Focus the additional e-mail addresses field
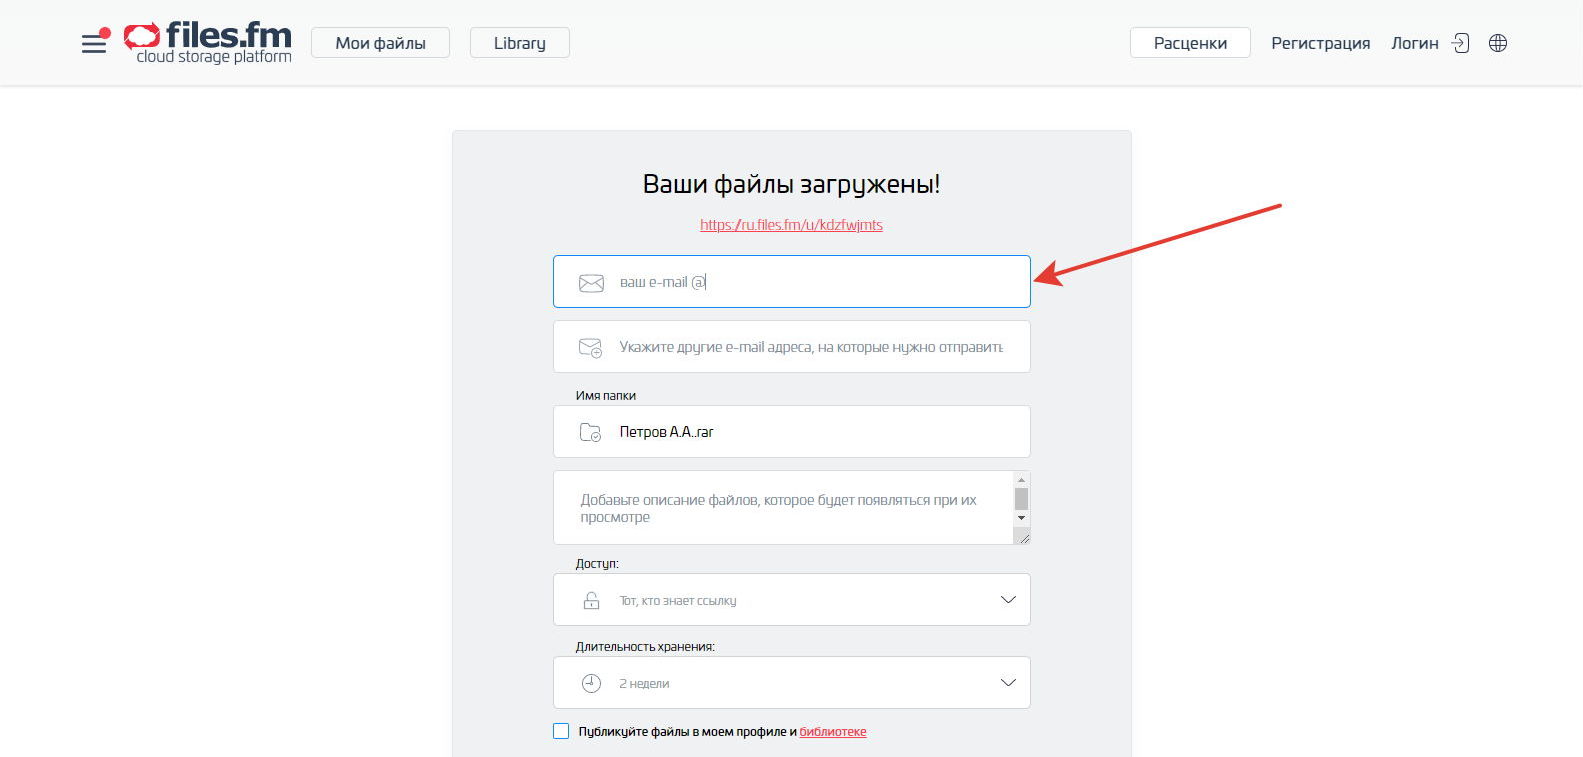This screenshot has height=757, width=1583. click(810, 347)
